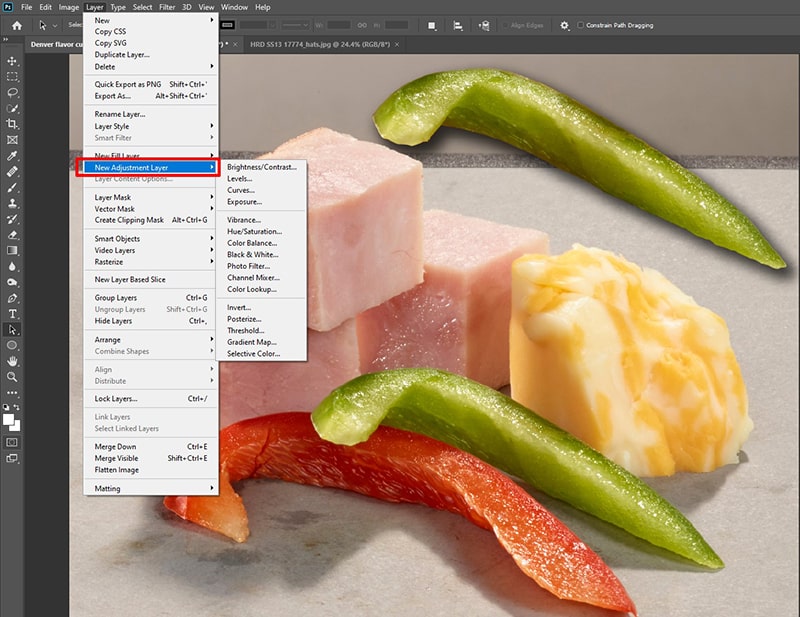
Task: Select the Move tool
Action: tap(12, 61)
